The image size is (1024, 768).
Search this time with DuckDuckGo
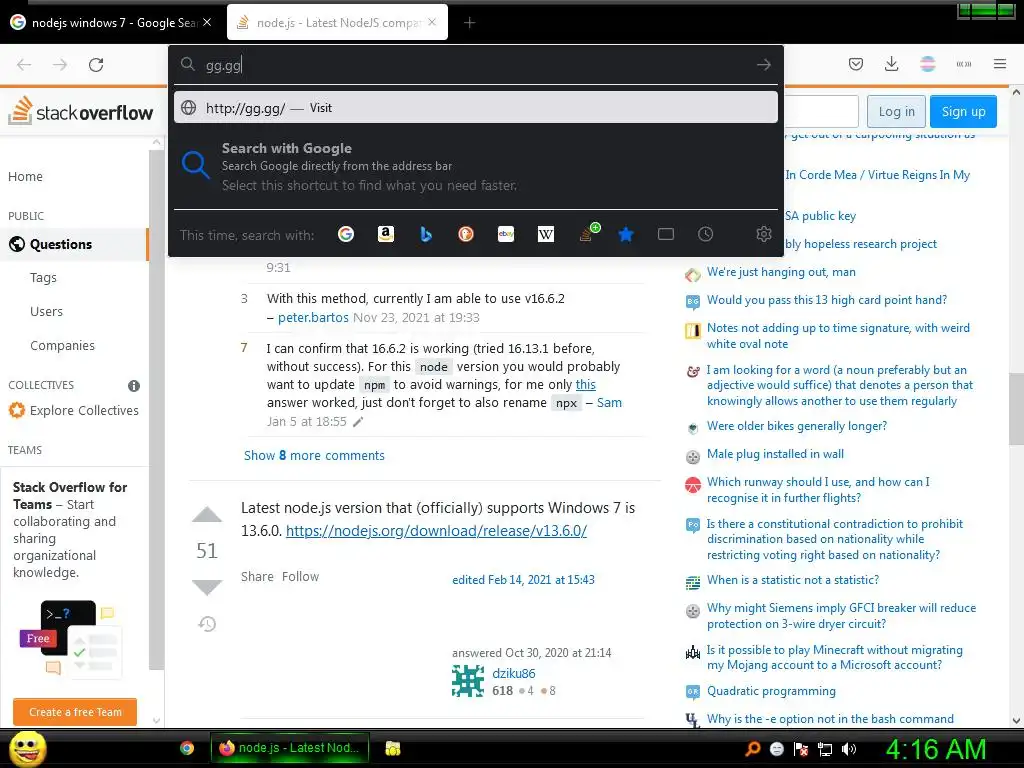466,234
